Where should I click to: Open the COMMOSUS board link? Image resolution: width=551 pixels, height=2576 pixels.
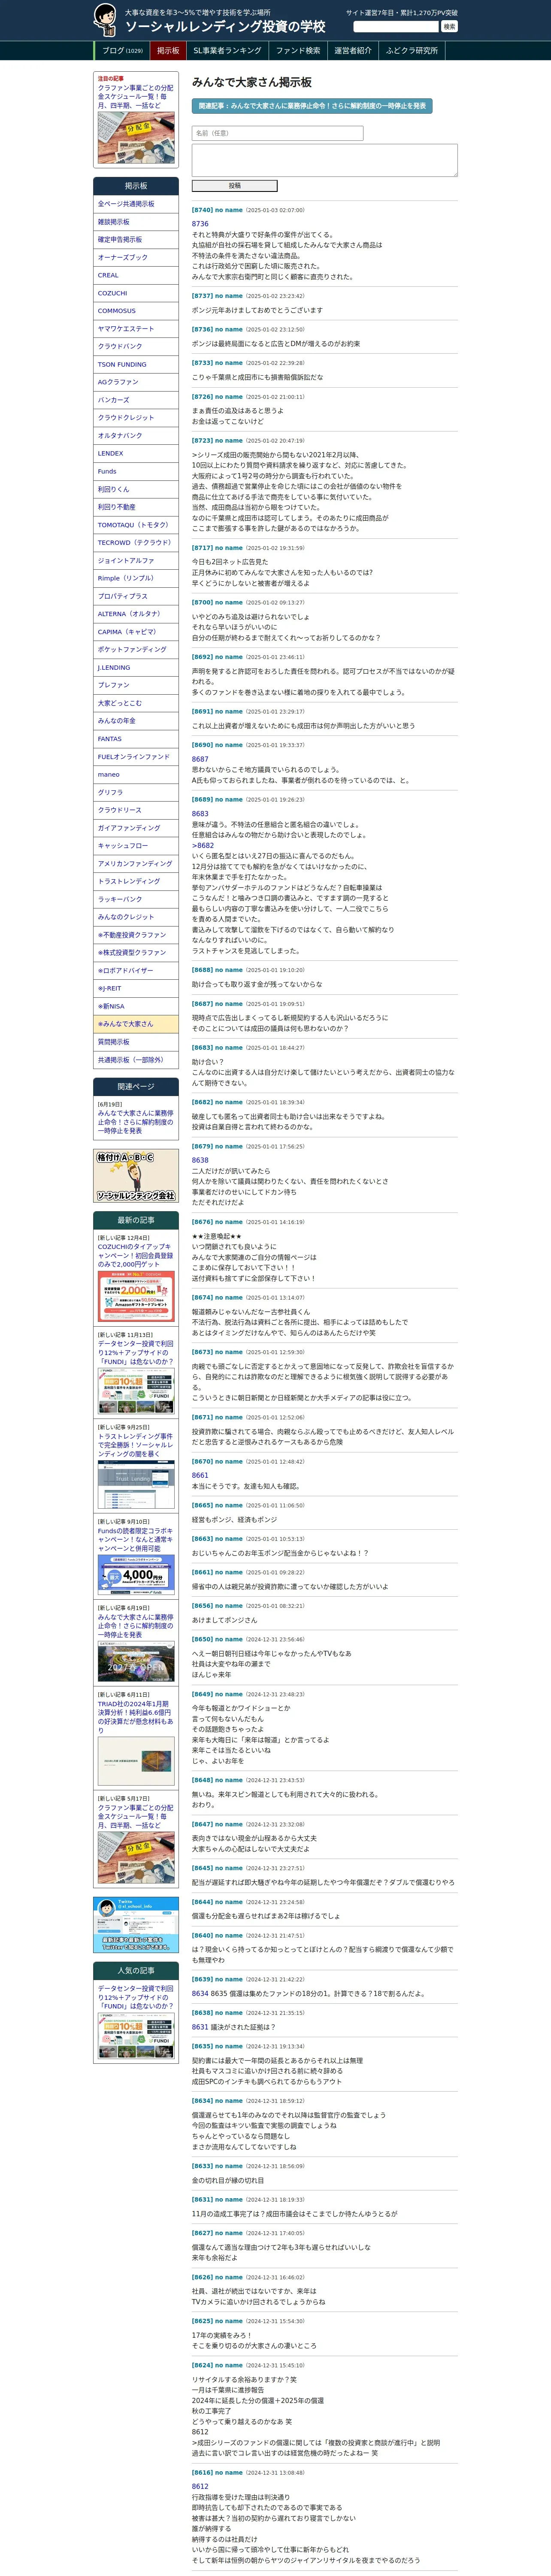pyautogui.click(x=136, y=311)
